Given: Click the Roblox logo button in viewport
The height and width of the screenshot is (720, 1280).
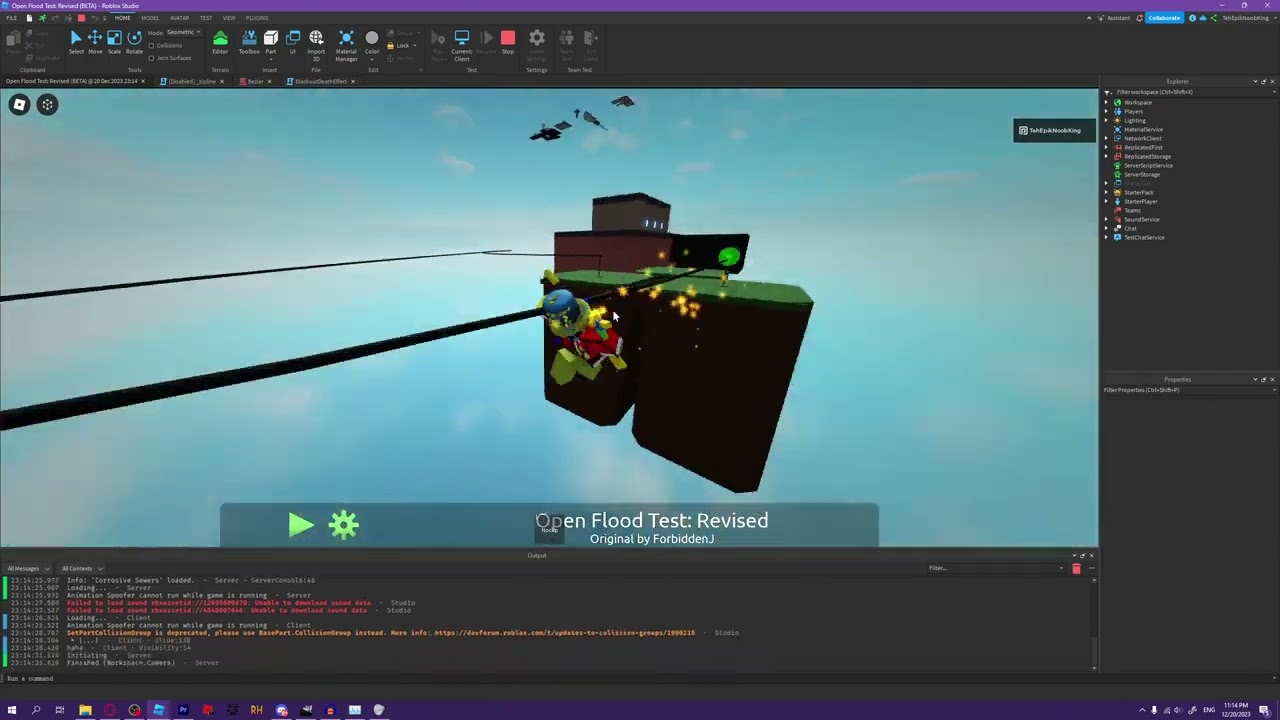Looking at the screenshot, I should click(19, 104).
